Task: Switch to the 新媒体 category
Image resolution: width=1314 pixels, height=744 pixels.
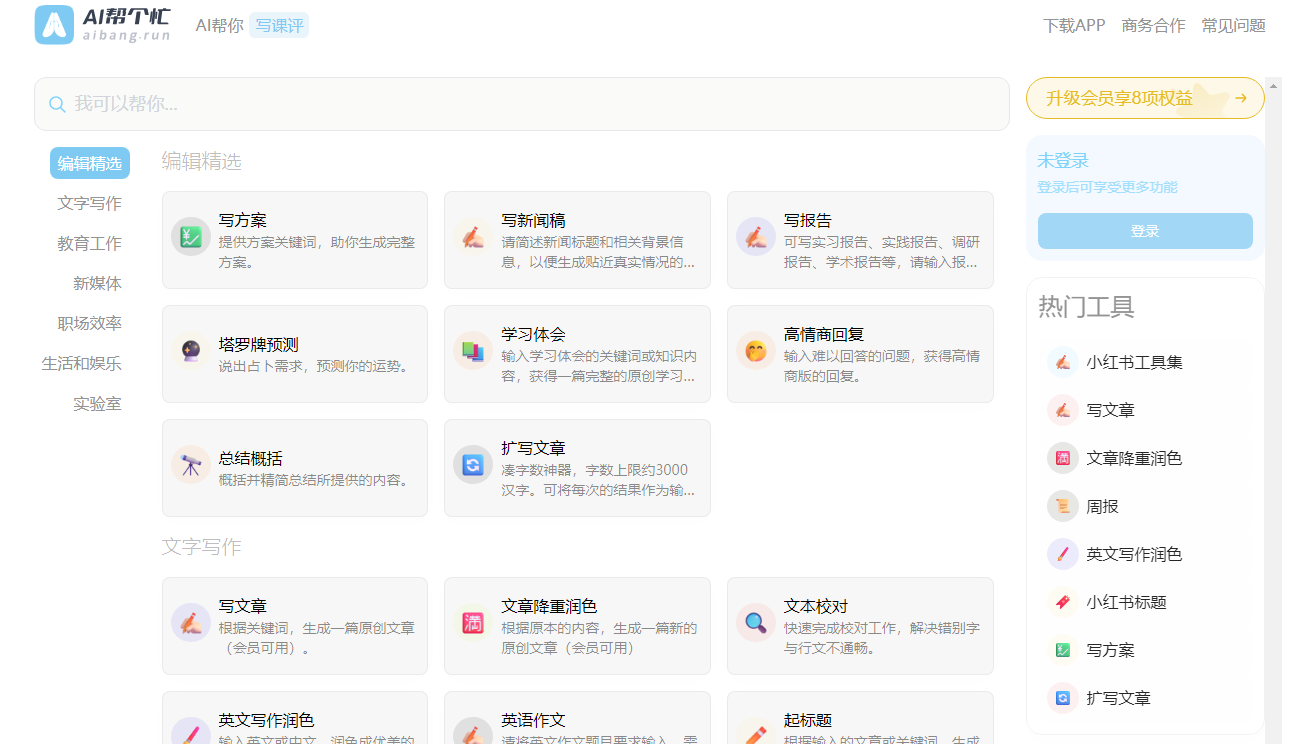Action: (x=98, y=283)
